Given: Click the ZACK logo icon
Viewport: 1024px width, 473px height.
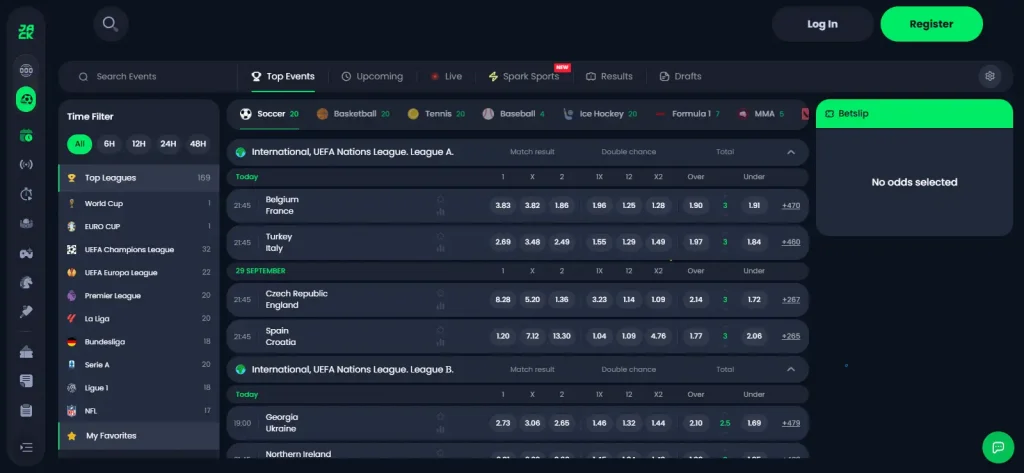Looking at the screenshot, I should pyautogui.click(x=26, y=31).
